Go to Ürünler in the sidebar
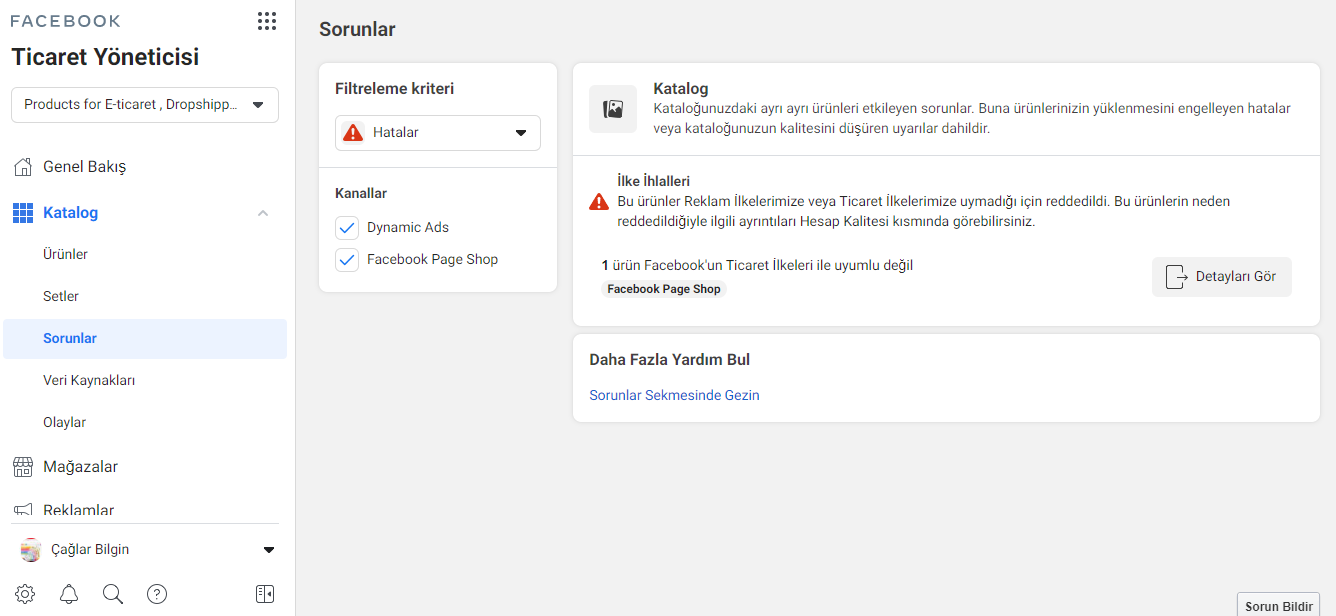 click(x=66, y=254)
